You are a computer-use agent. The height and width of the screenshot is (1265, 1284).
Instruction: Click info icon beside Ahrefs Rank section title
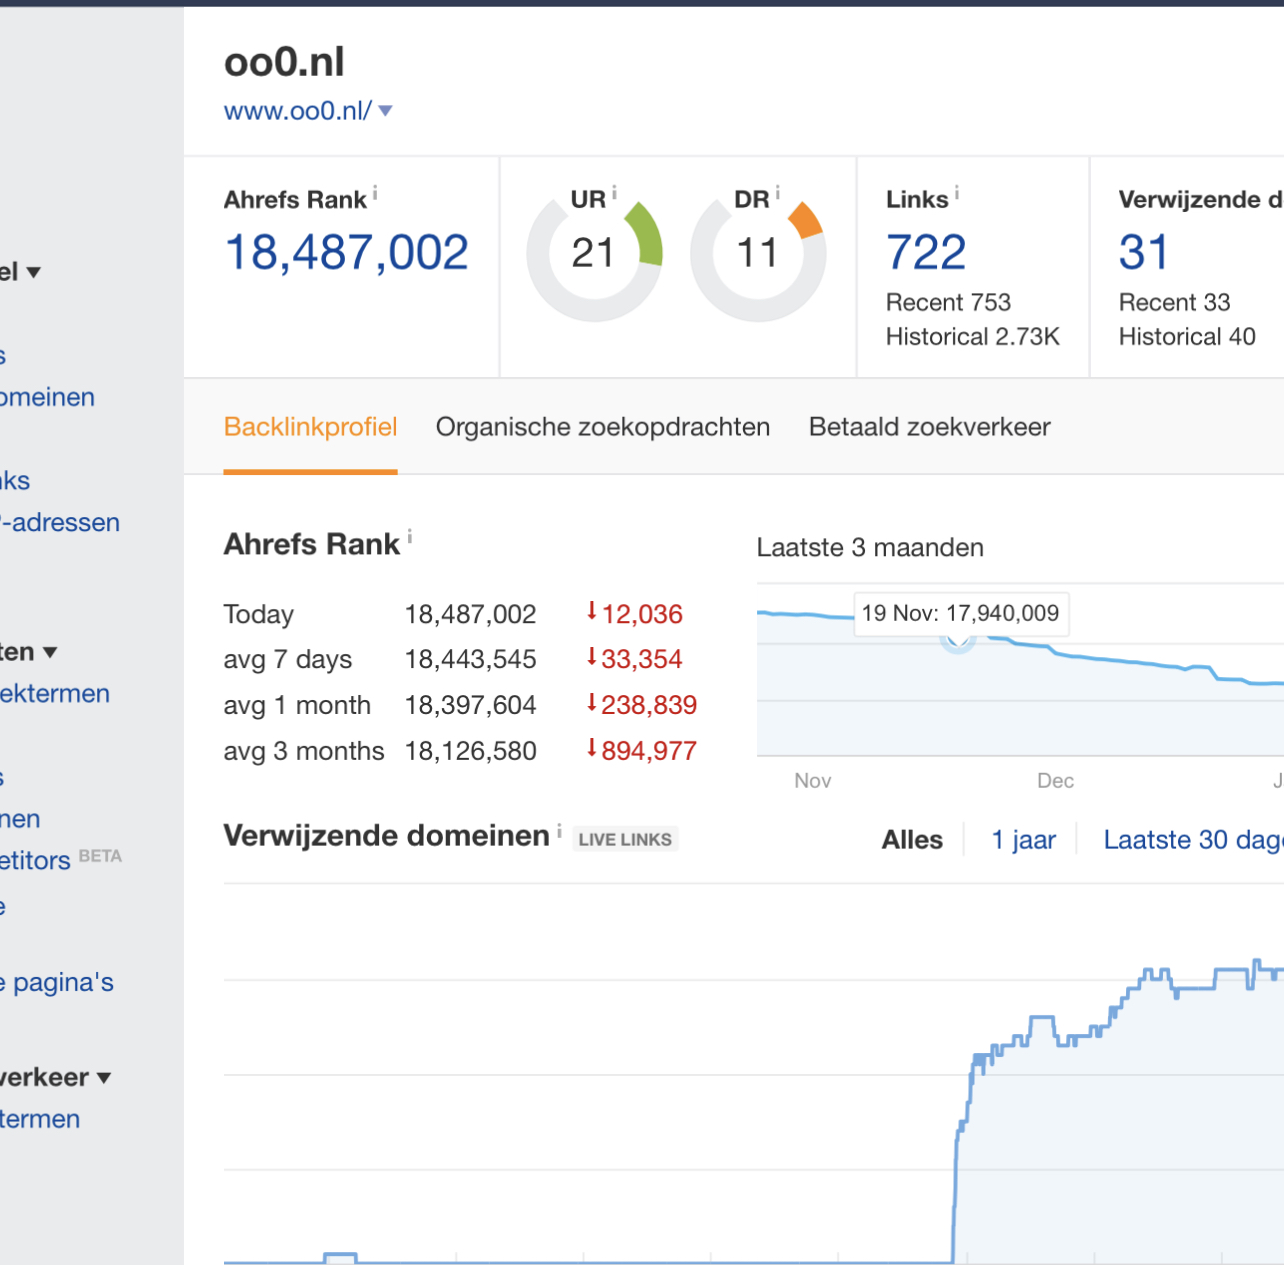point(410,537)
